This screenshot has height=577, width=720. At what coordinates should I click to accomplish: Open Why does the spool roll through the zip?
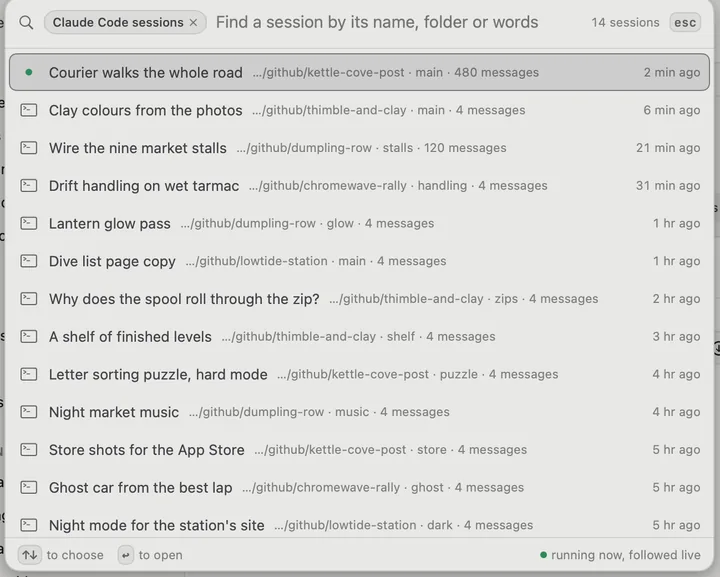coord(359,299)
